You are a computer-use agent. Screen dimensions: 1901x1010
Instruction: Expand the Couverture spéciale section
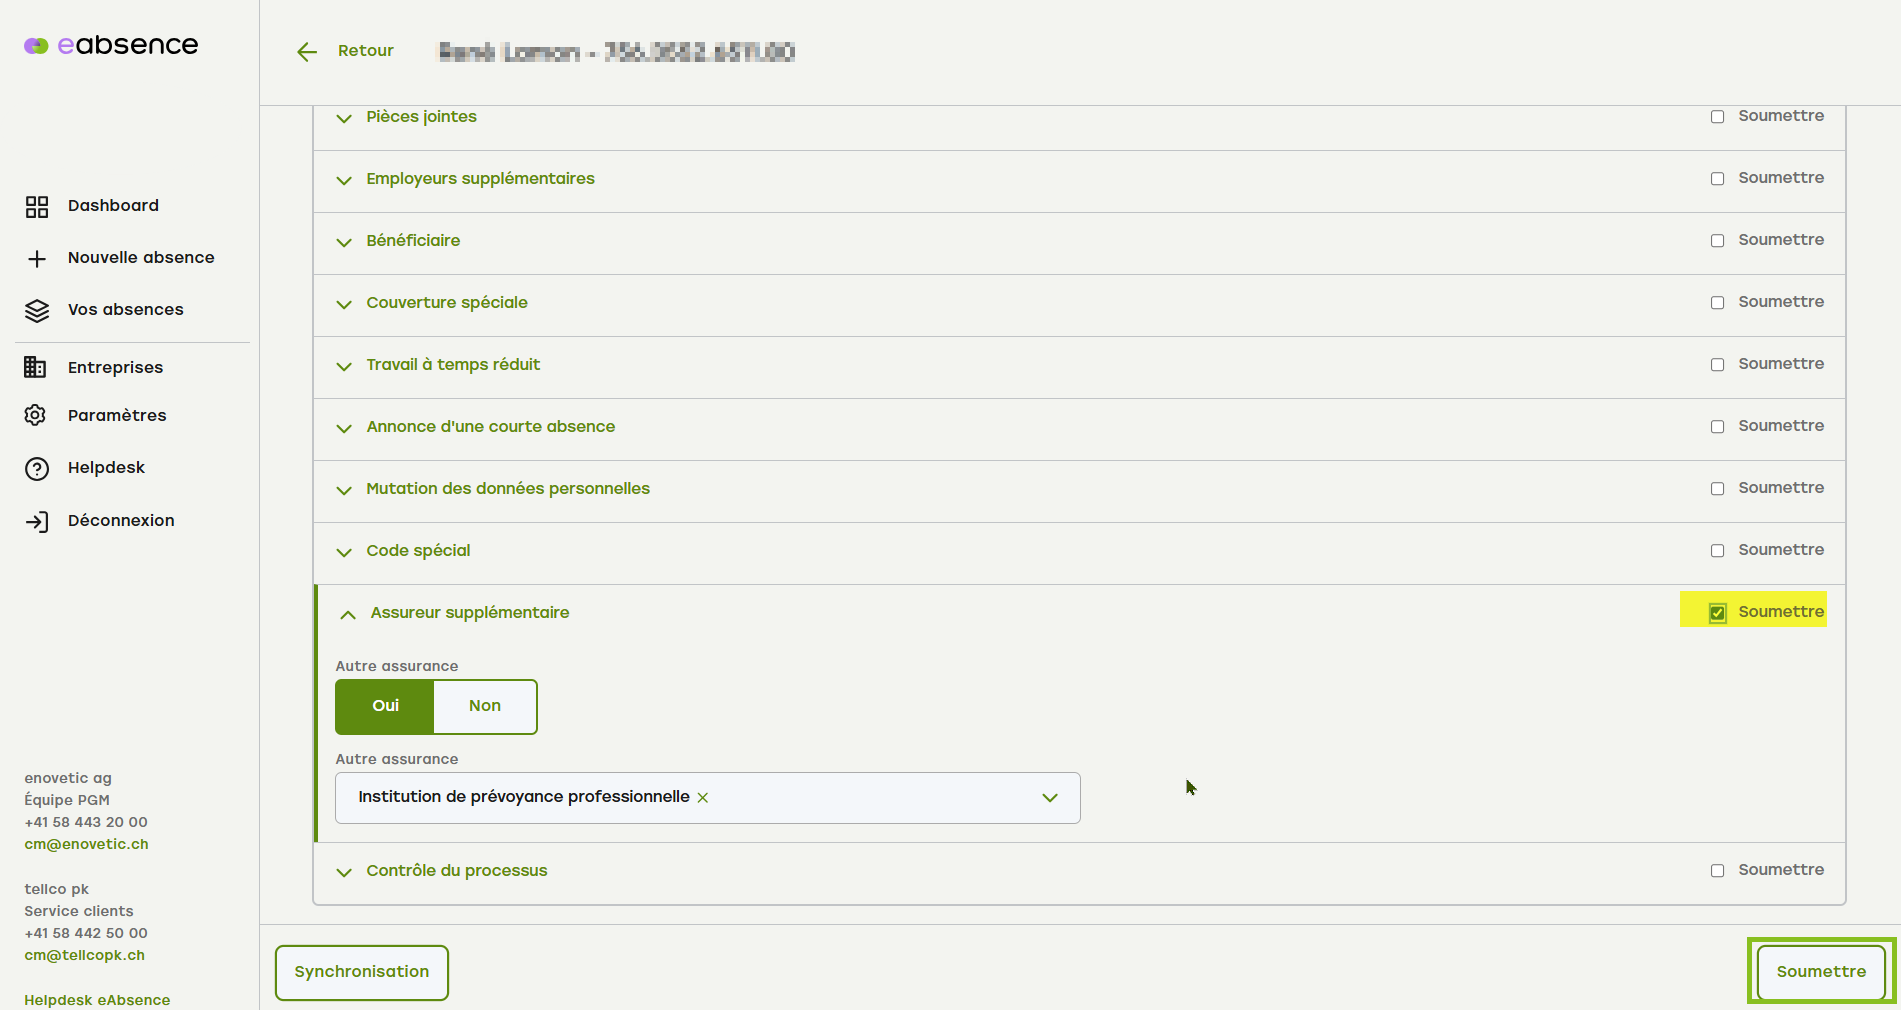pyautogui.click(x=344, y=304)
